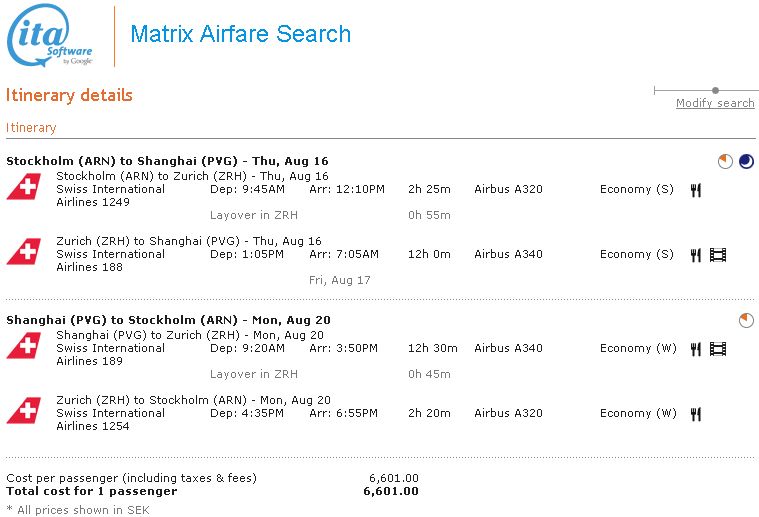
Task: Click the bold total cost 6,601.00 amount
Action: (x=391, y=491)
